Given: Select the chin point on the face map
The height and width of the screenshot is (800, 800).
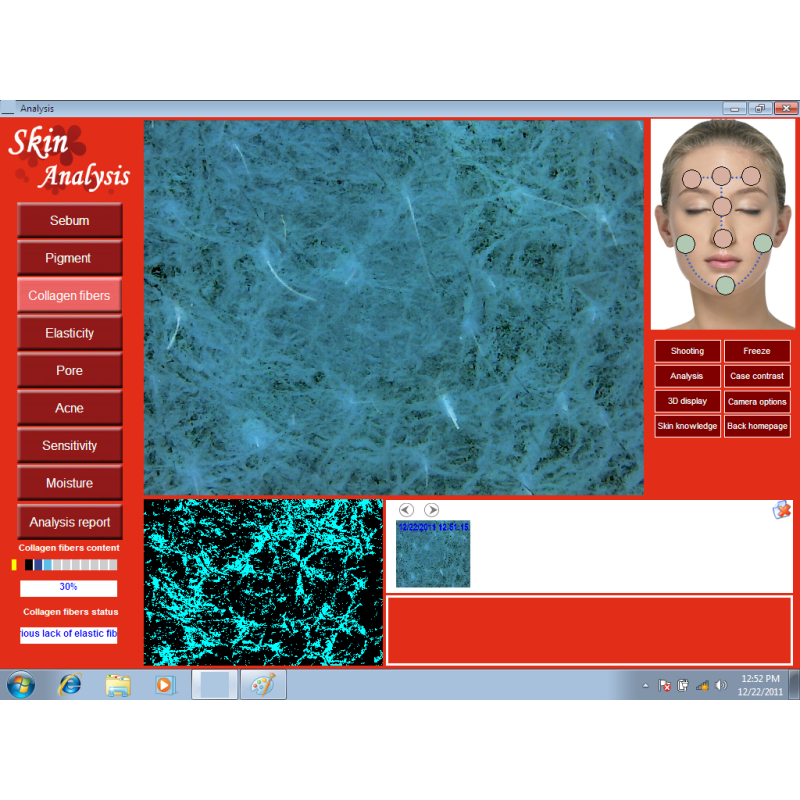Looking at the screenshot, I should coord(725,285).
